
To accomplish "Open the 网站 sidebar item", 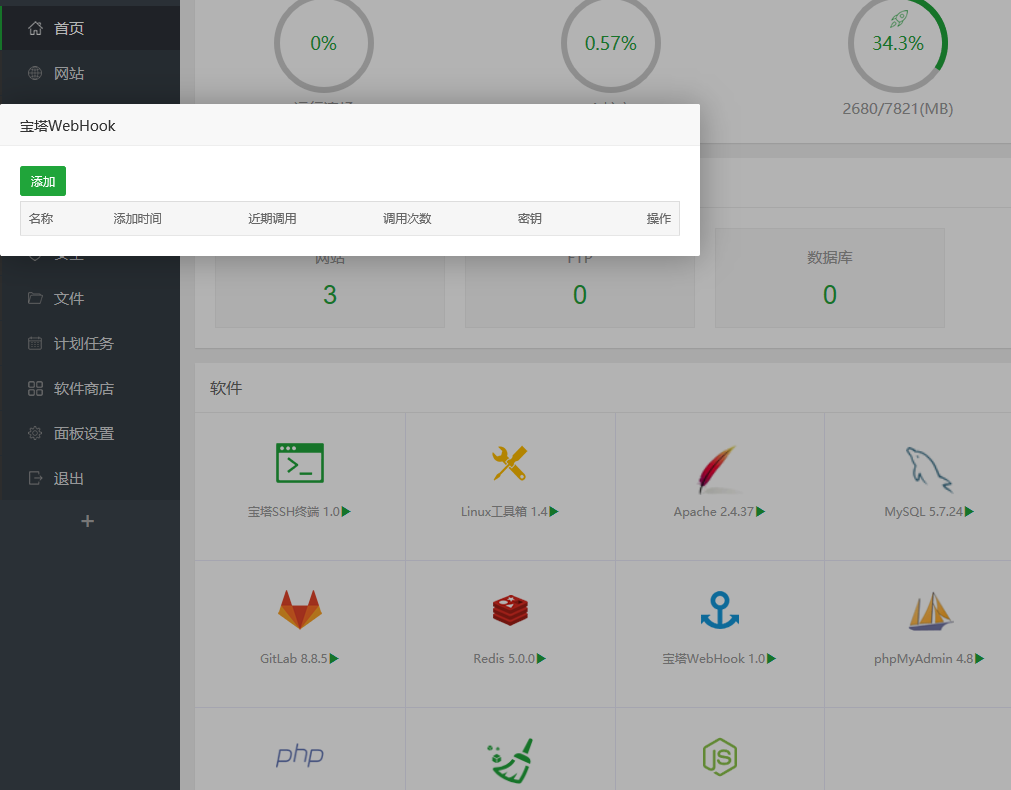I will (90, 73).
